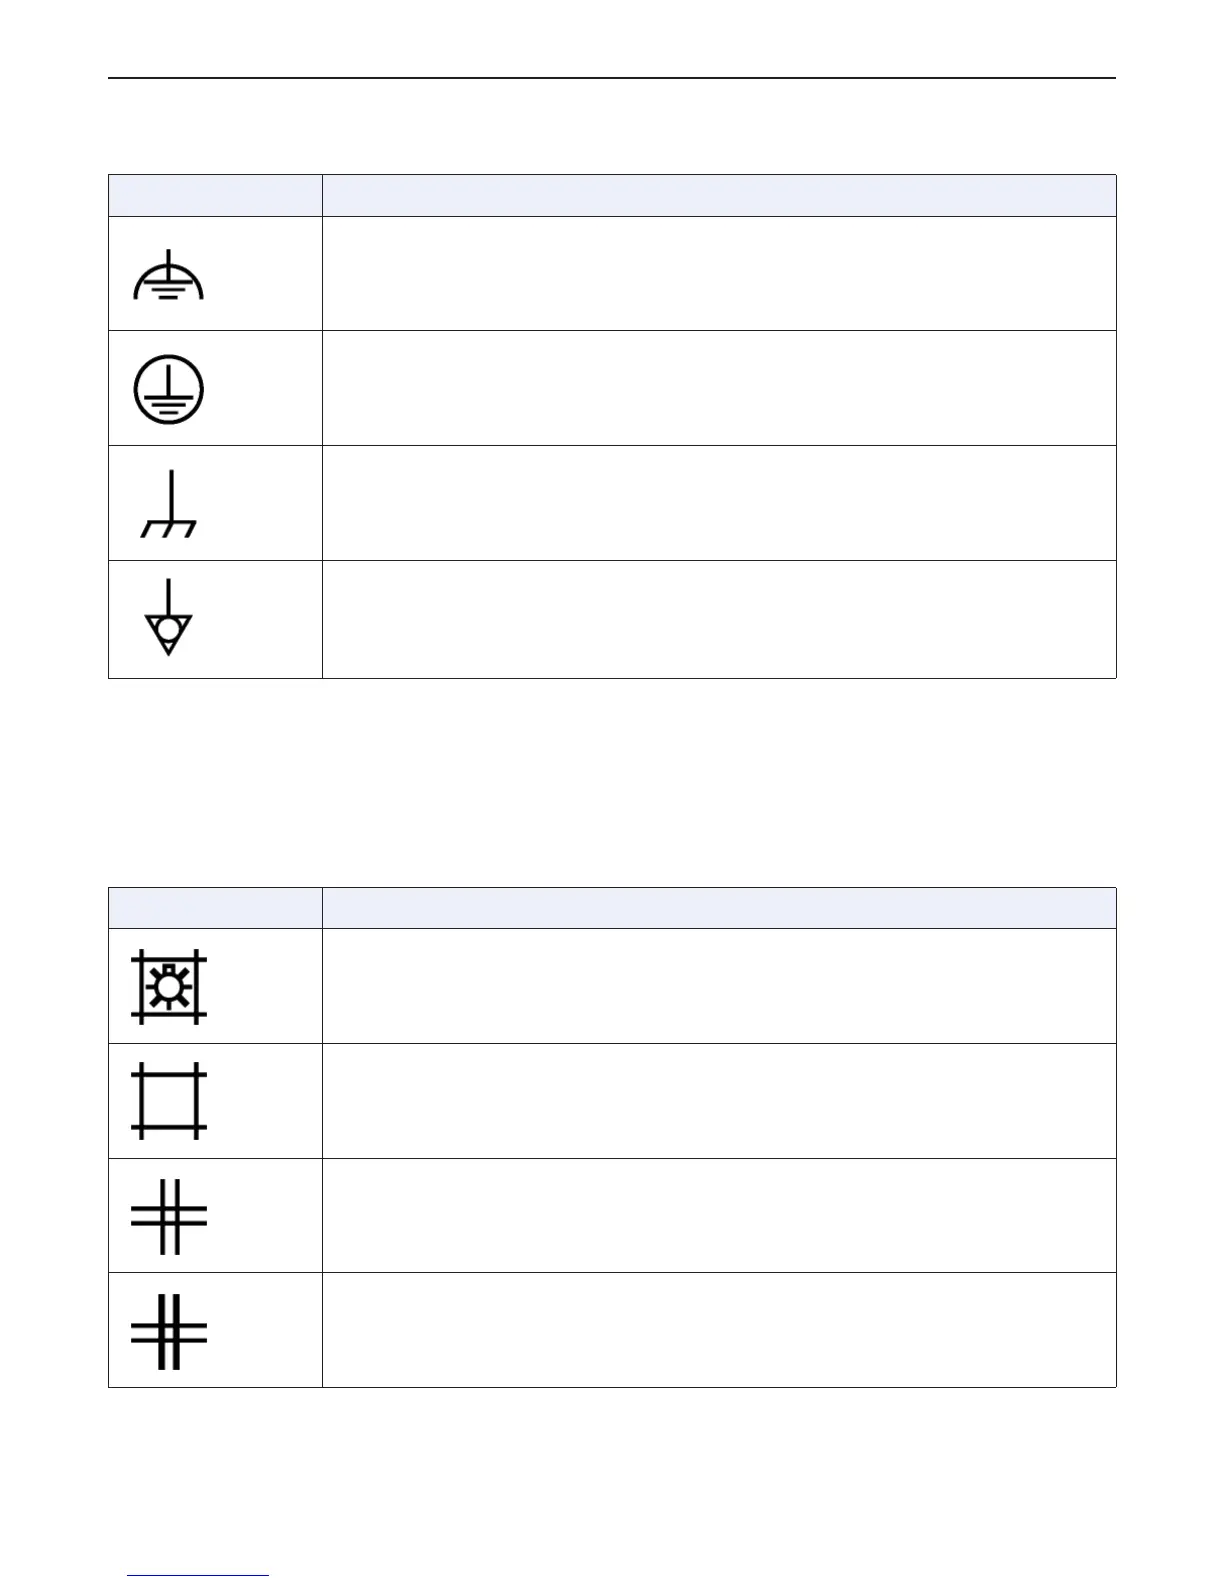Screen dimensions: 1224x1584
Task: Click description cell beside the sun-in-square symbol
Action: pos(719,986)
